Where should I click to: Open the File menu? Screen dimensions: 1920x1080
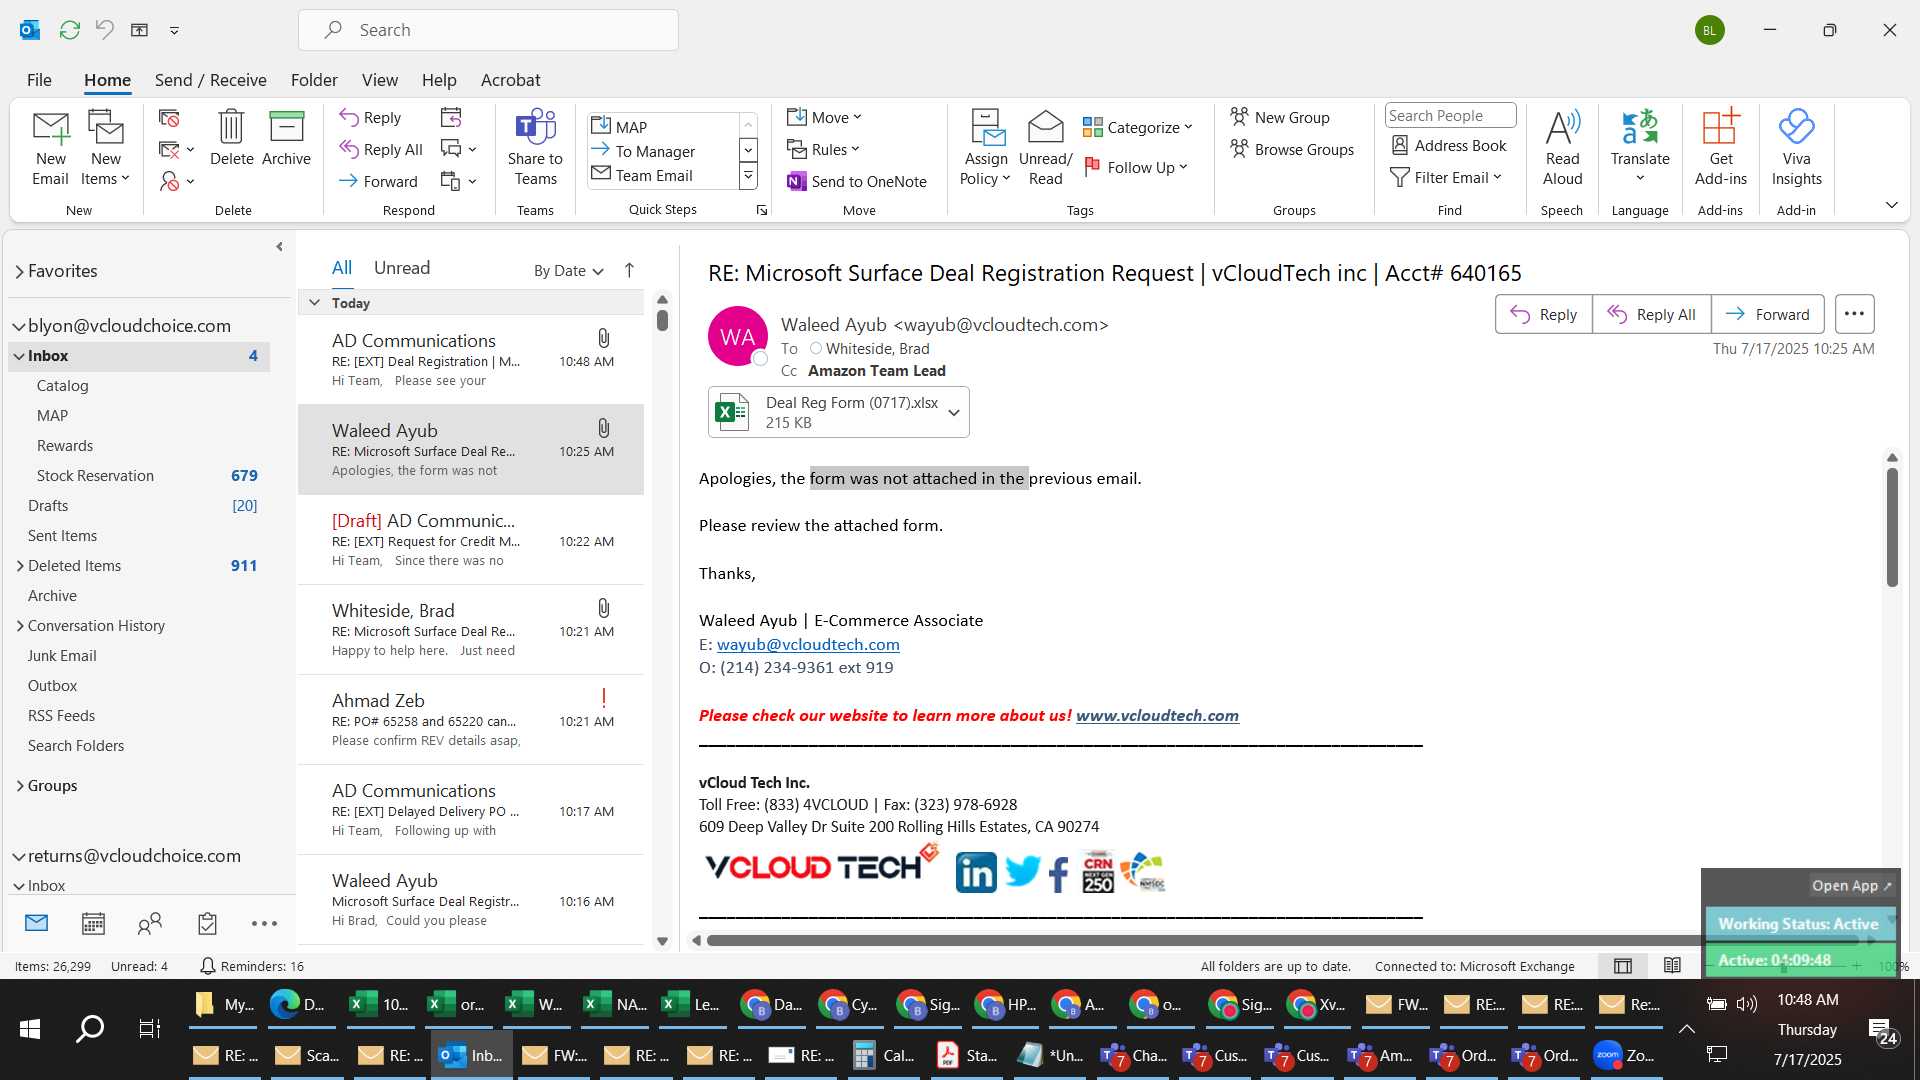[39, 80]
